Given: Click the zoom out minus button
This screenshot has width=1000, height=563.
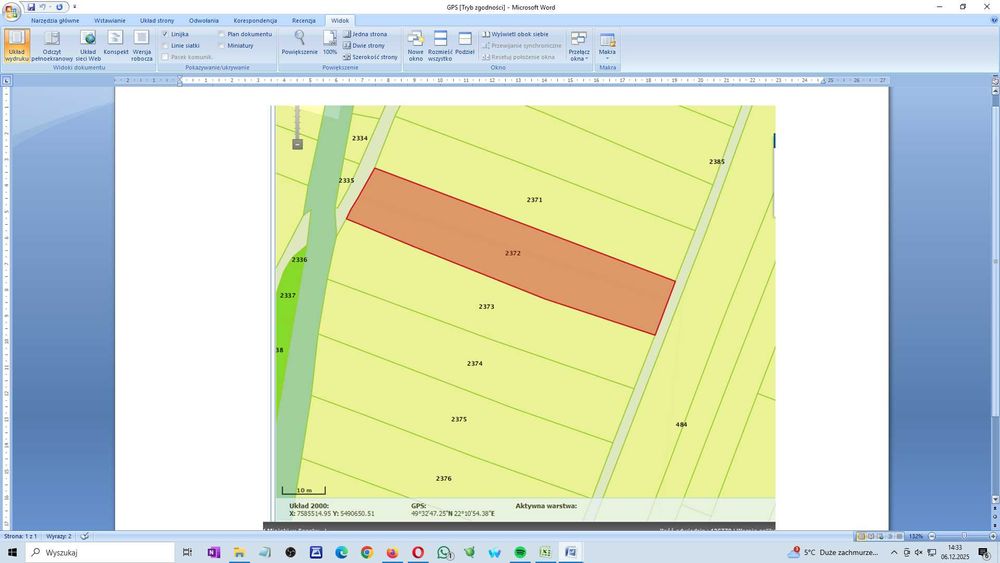Looking at the screenshot, I should (932, 536).
